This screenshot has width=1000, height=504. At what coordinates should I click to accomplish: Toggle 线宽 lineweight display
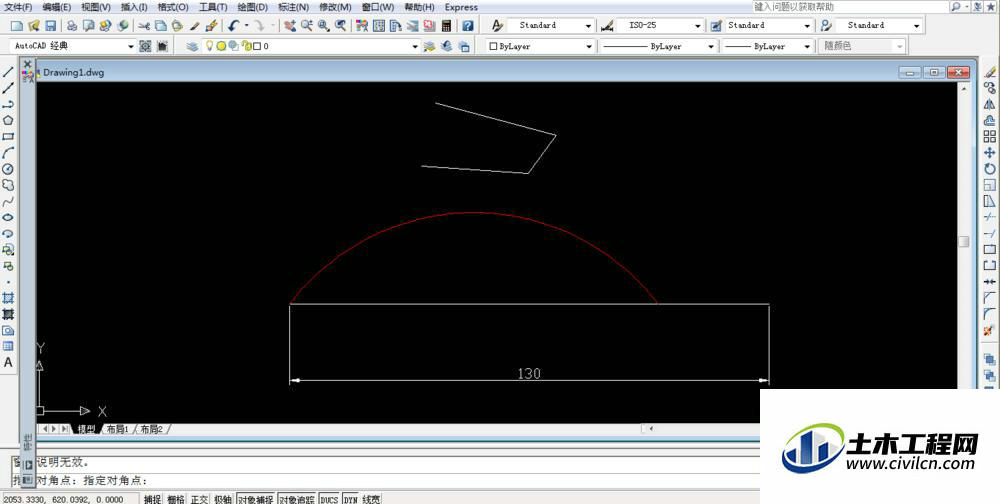371,499
